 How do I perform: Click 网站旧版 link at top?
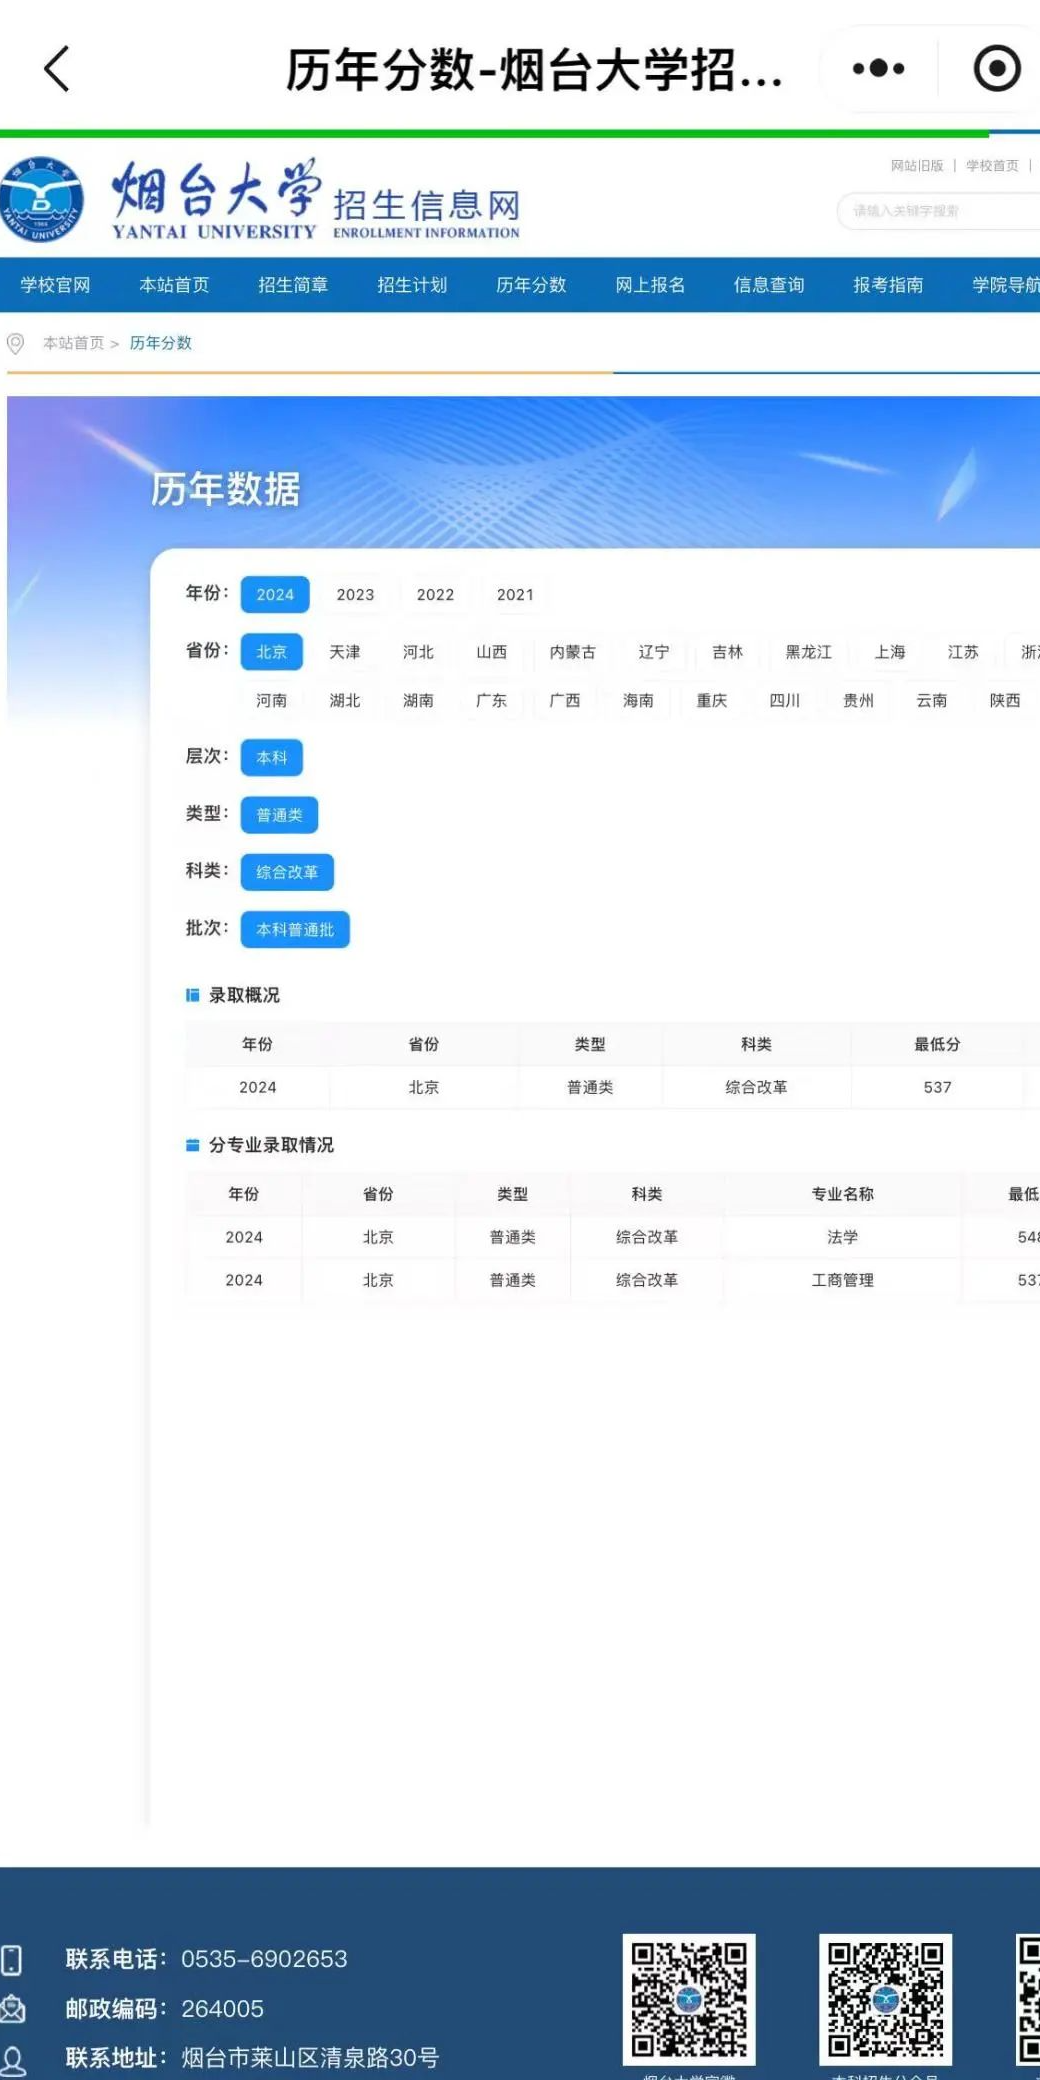tap(916, 166)
